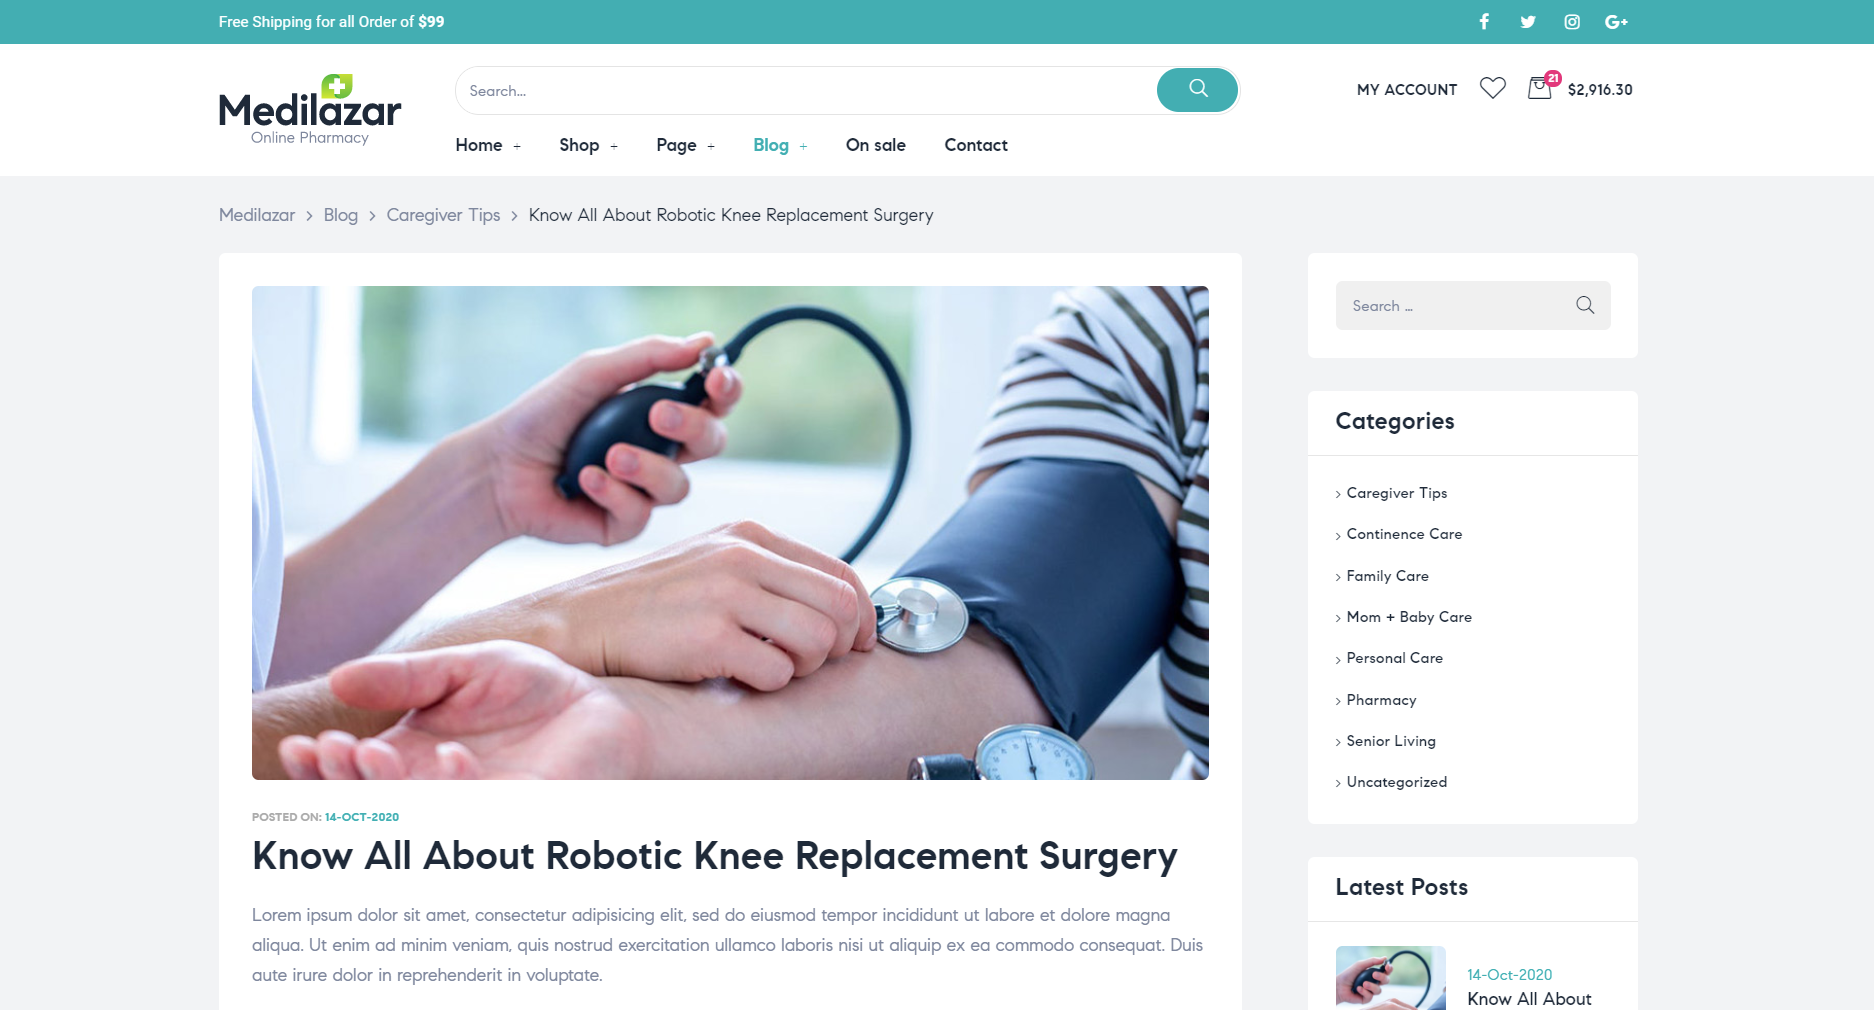Open the Twitter social icon
The image size is (1874, 1010).
1528,22
